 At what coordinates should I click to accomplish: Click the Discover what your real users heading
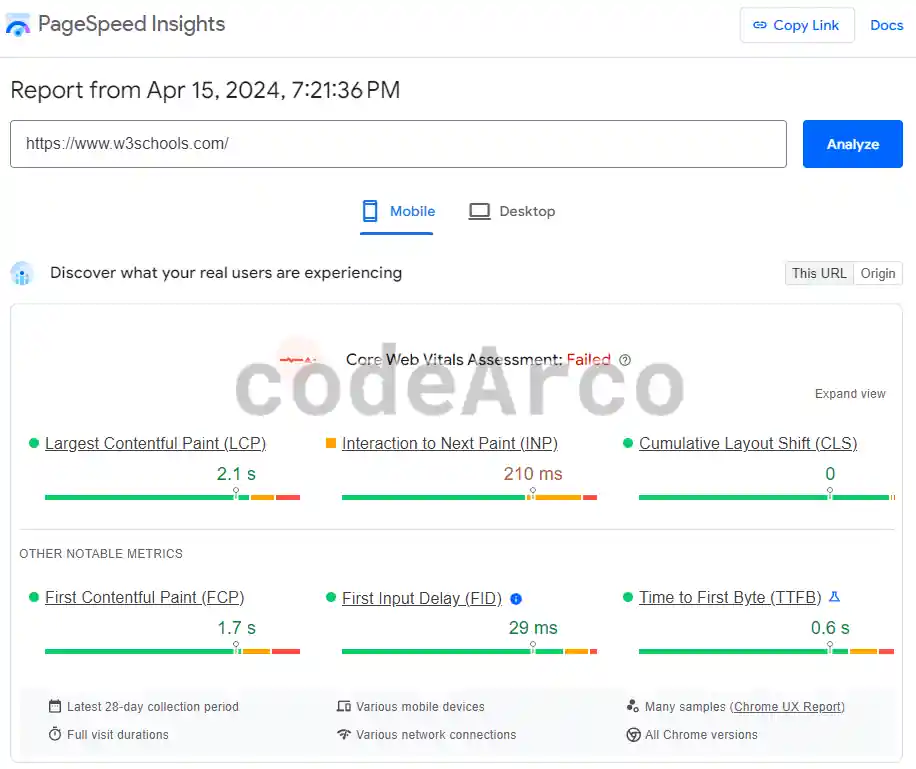coord(226,273)
